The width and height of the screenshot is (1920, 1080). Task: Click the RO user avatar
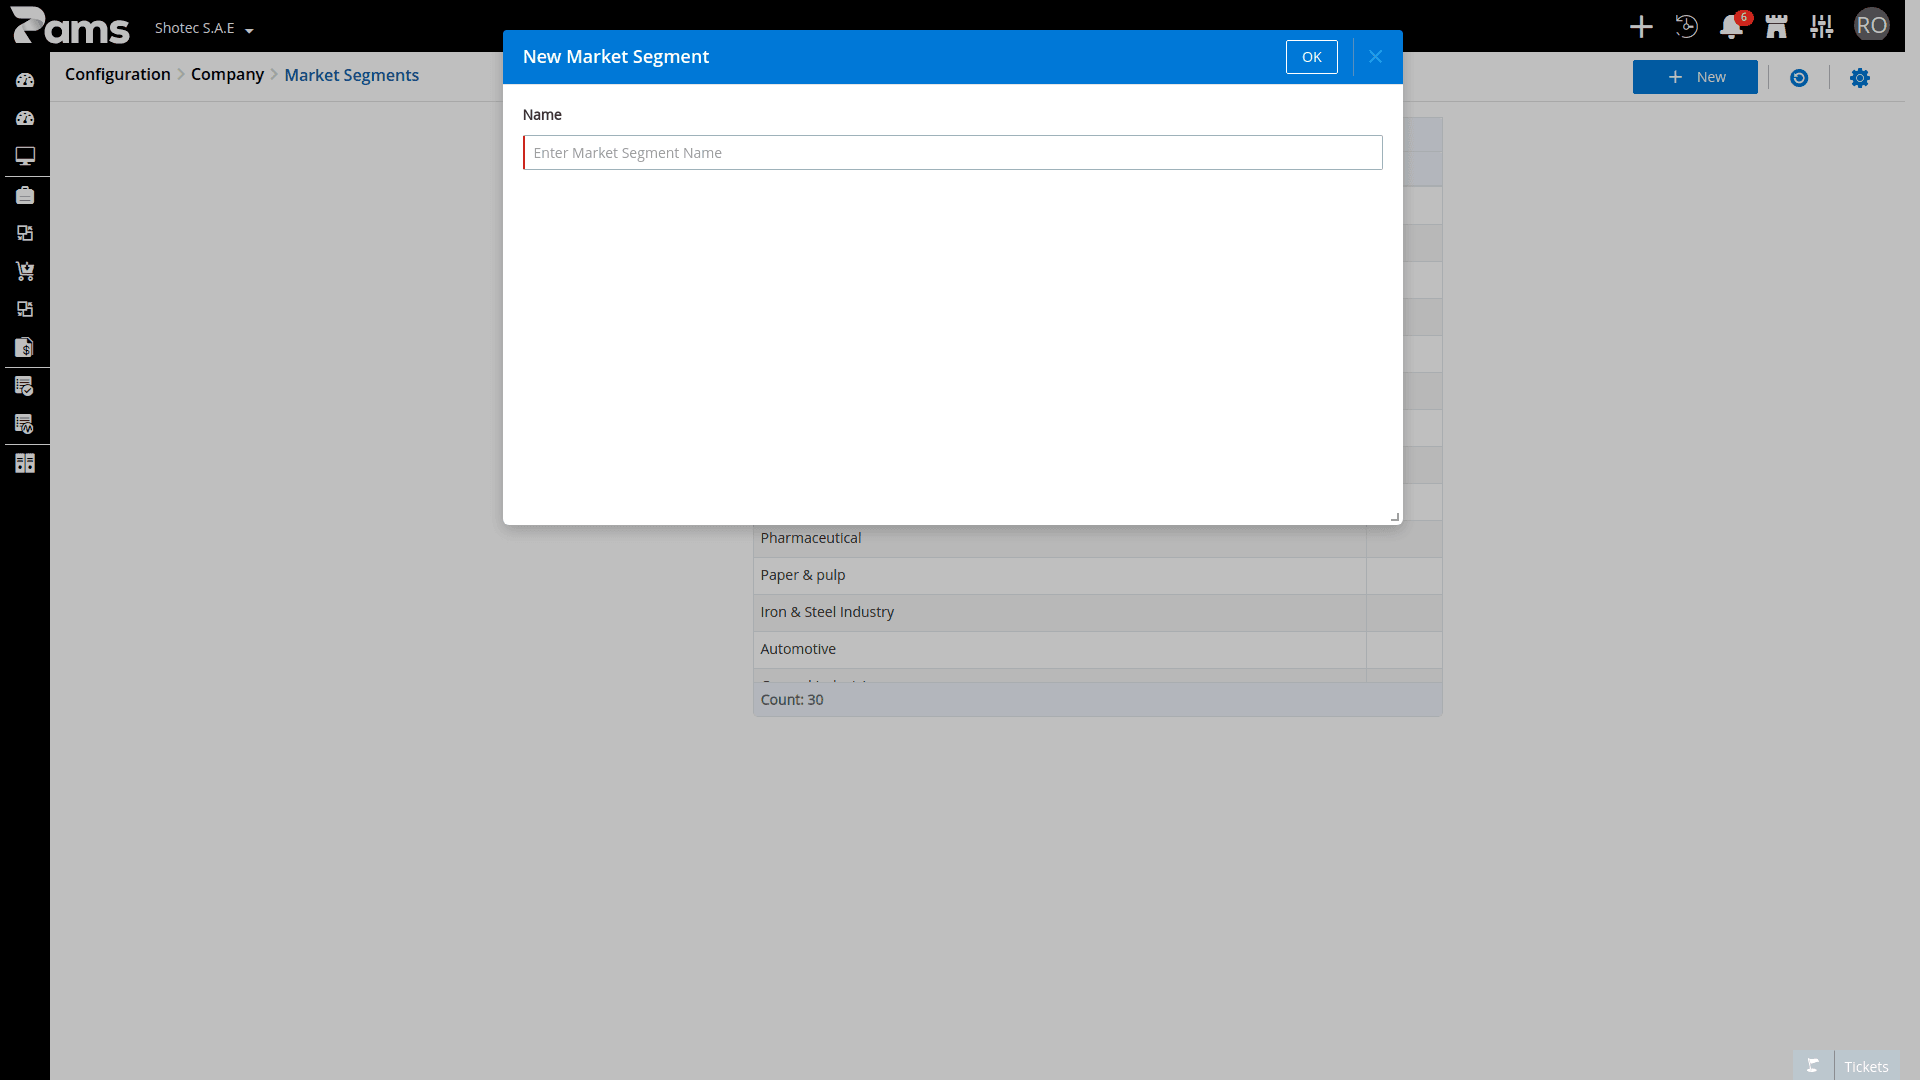(1871, 25)
